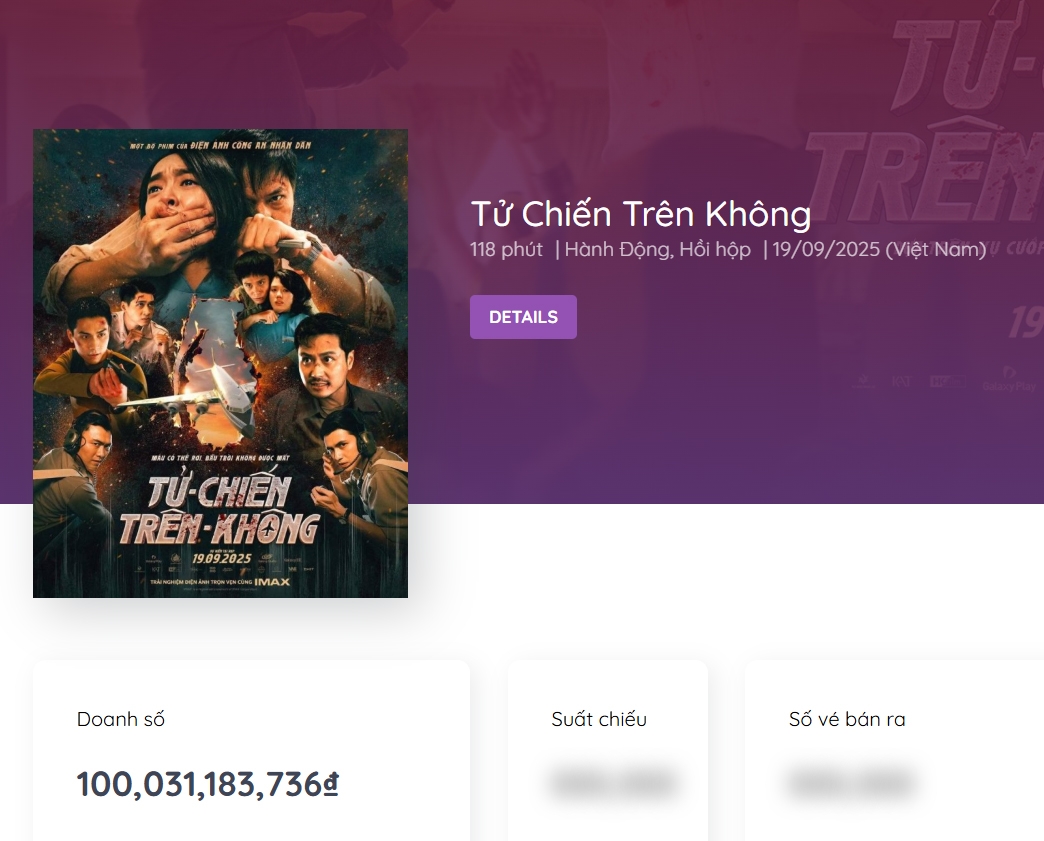1044x841 pixels.
Task: Click the HKFilm logo
Action: 946,381
